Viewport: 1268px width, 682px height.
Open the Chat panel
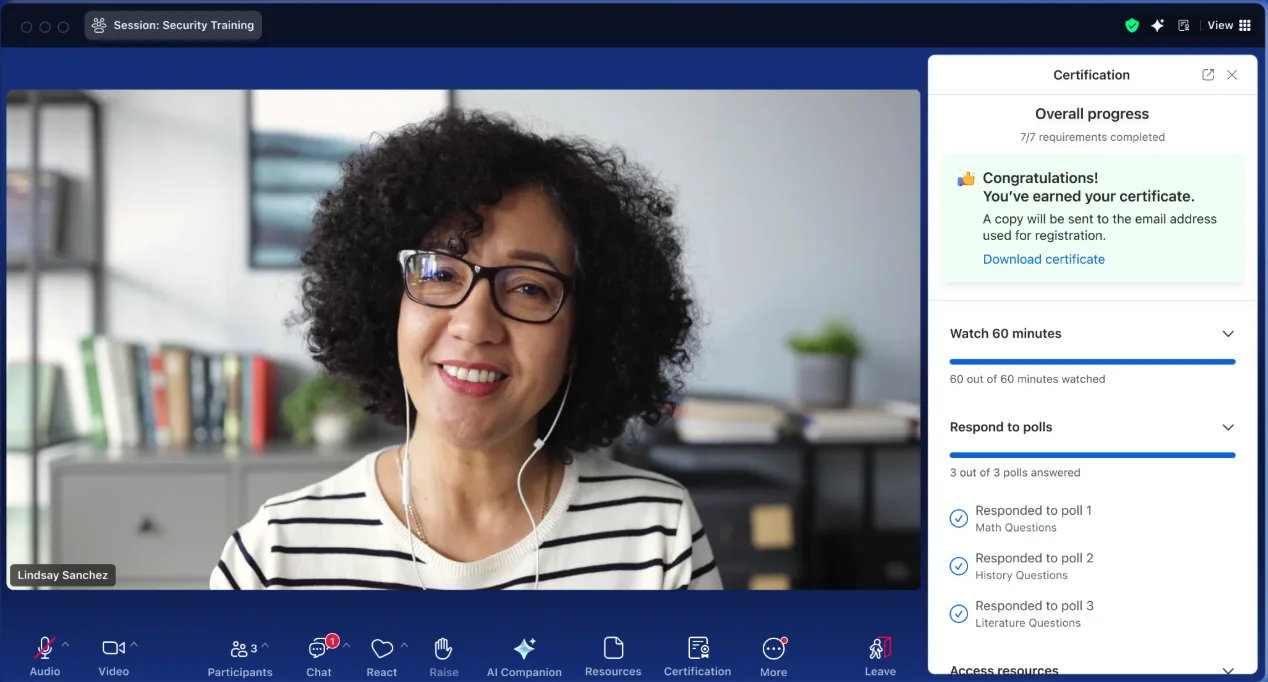point(319,655)
